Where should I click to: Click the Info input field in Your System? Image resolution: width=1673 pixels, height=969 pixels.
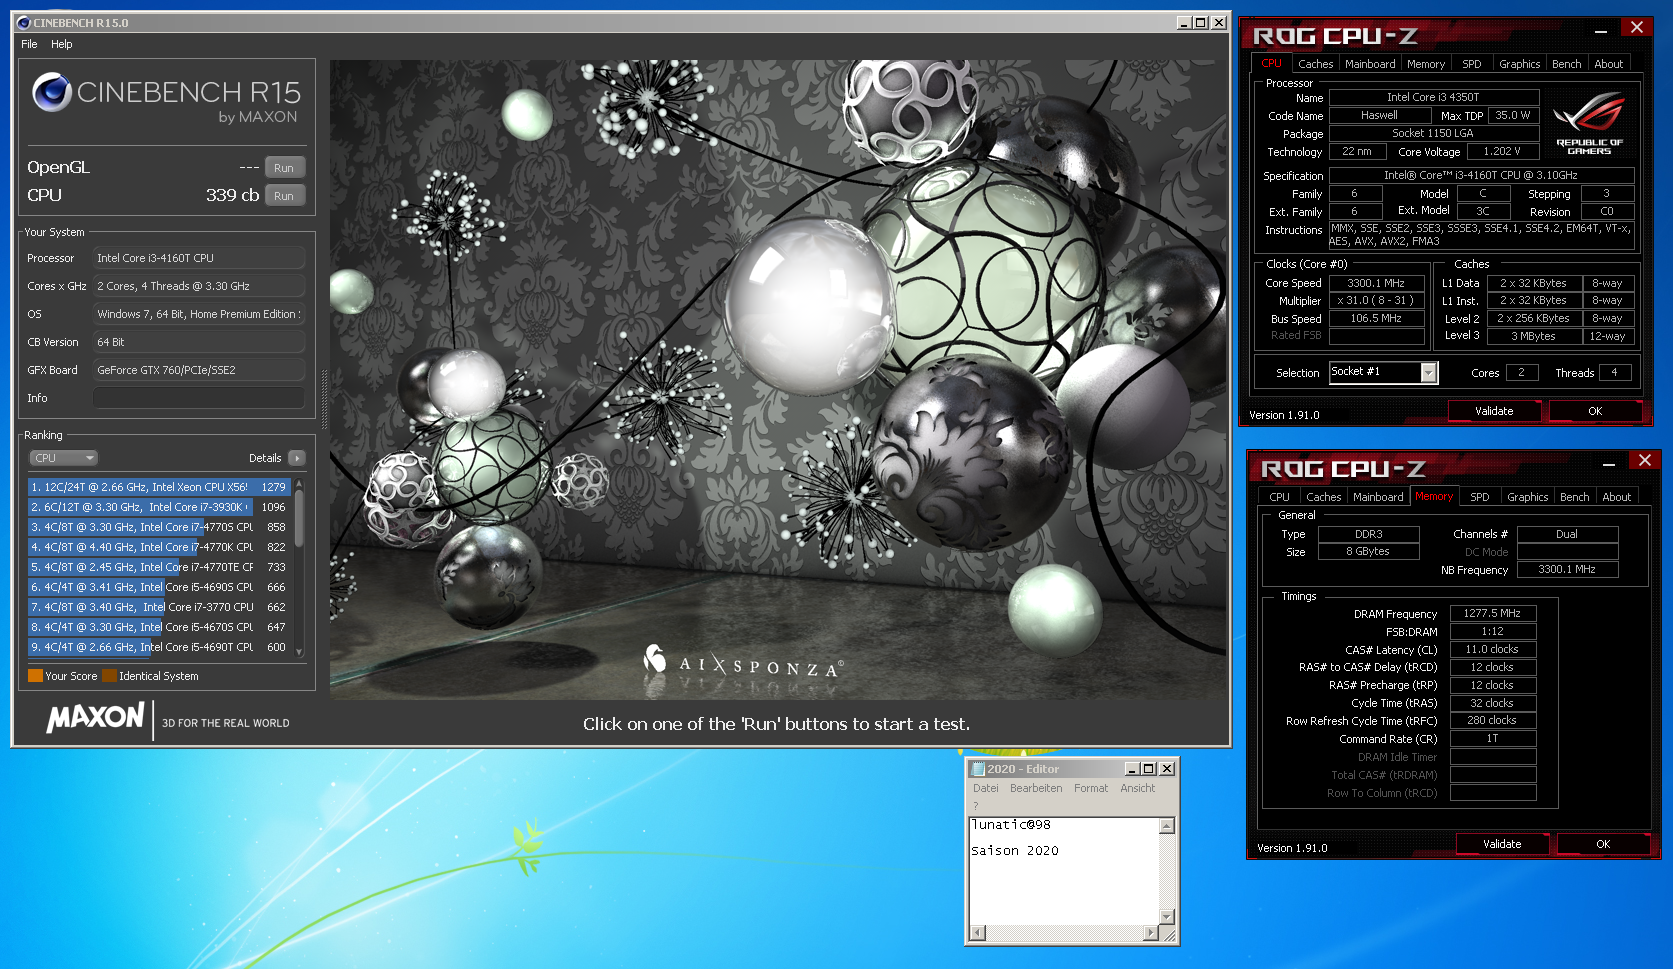pos(198,398)
